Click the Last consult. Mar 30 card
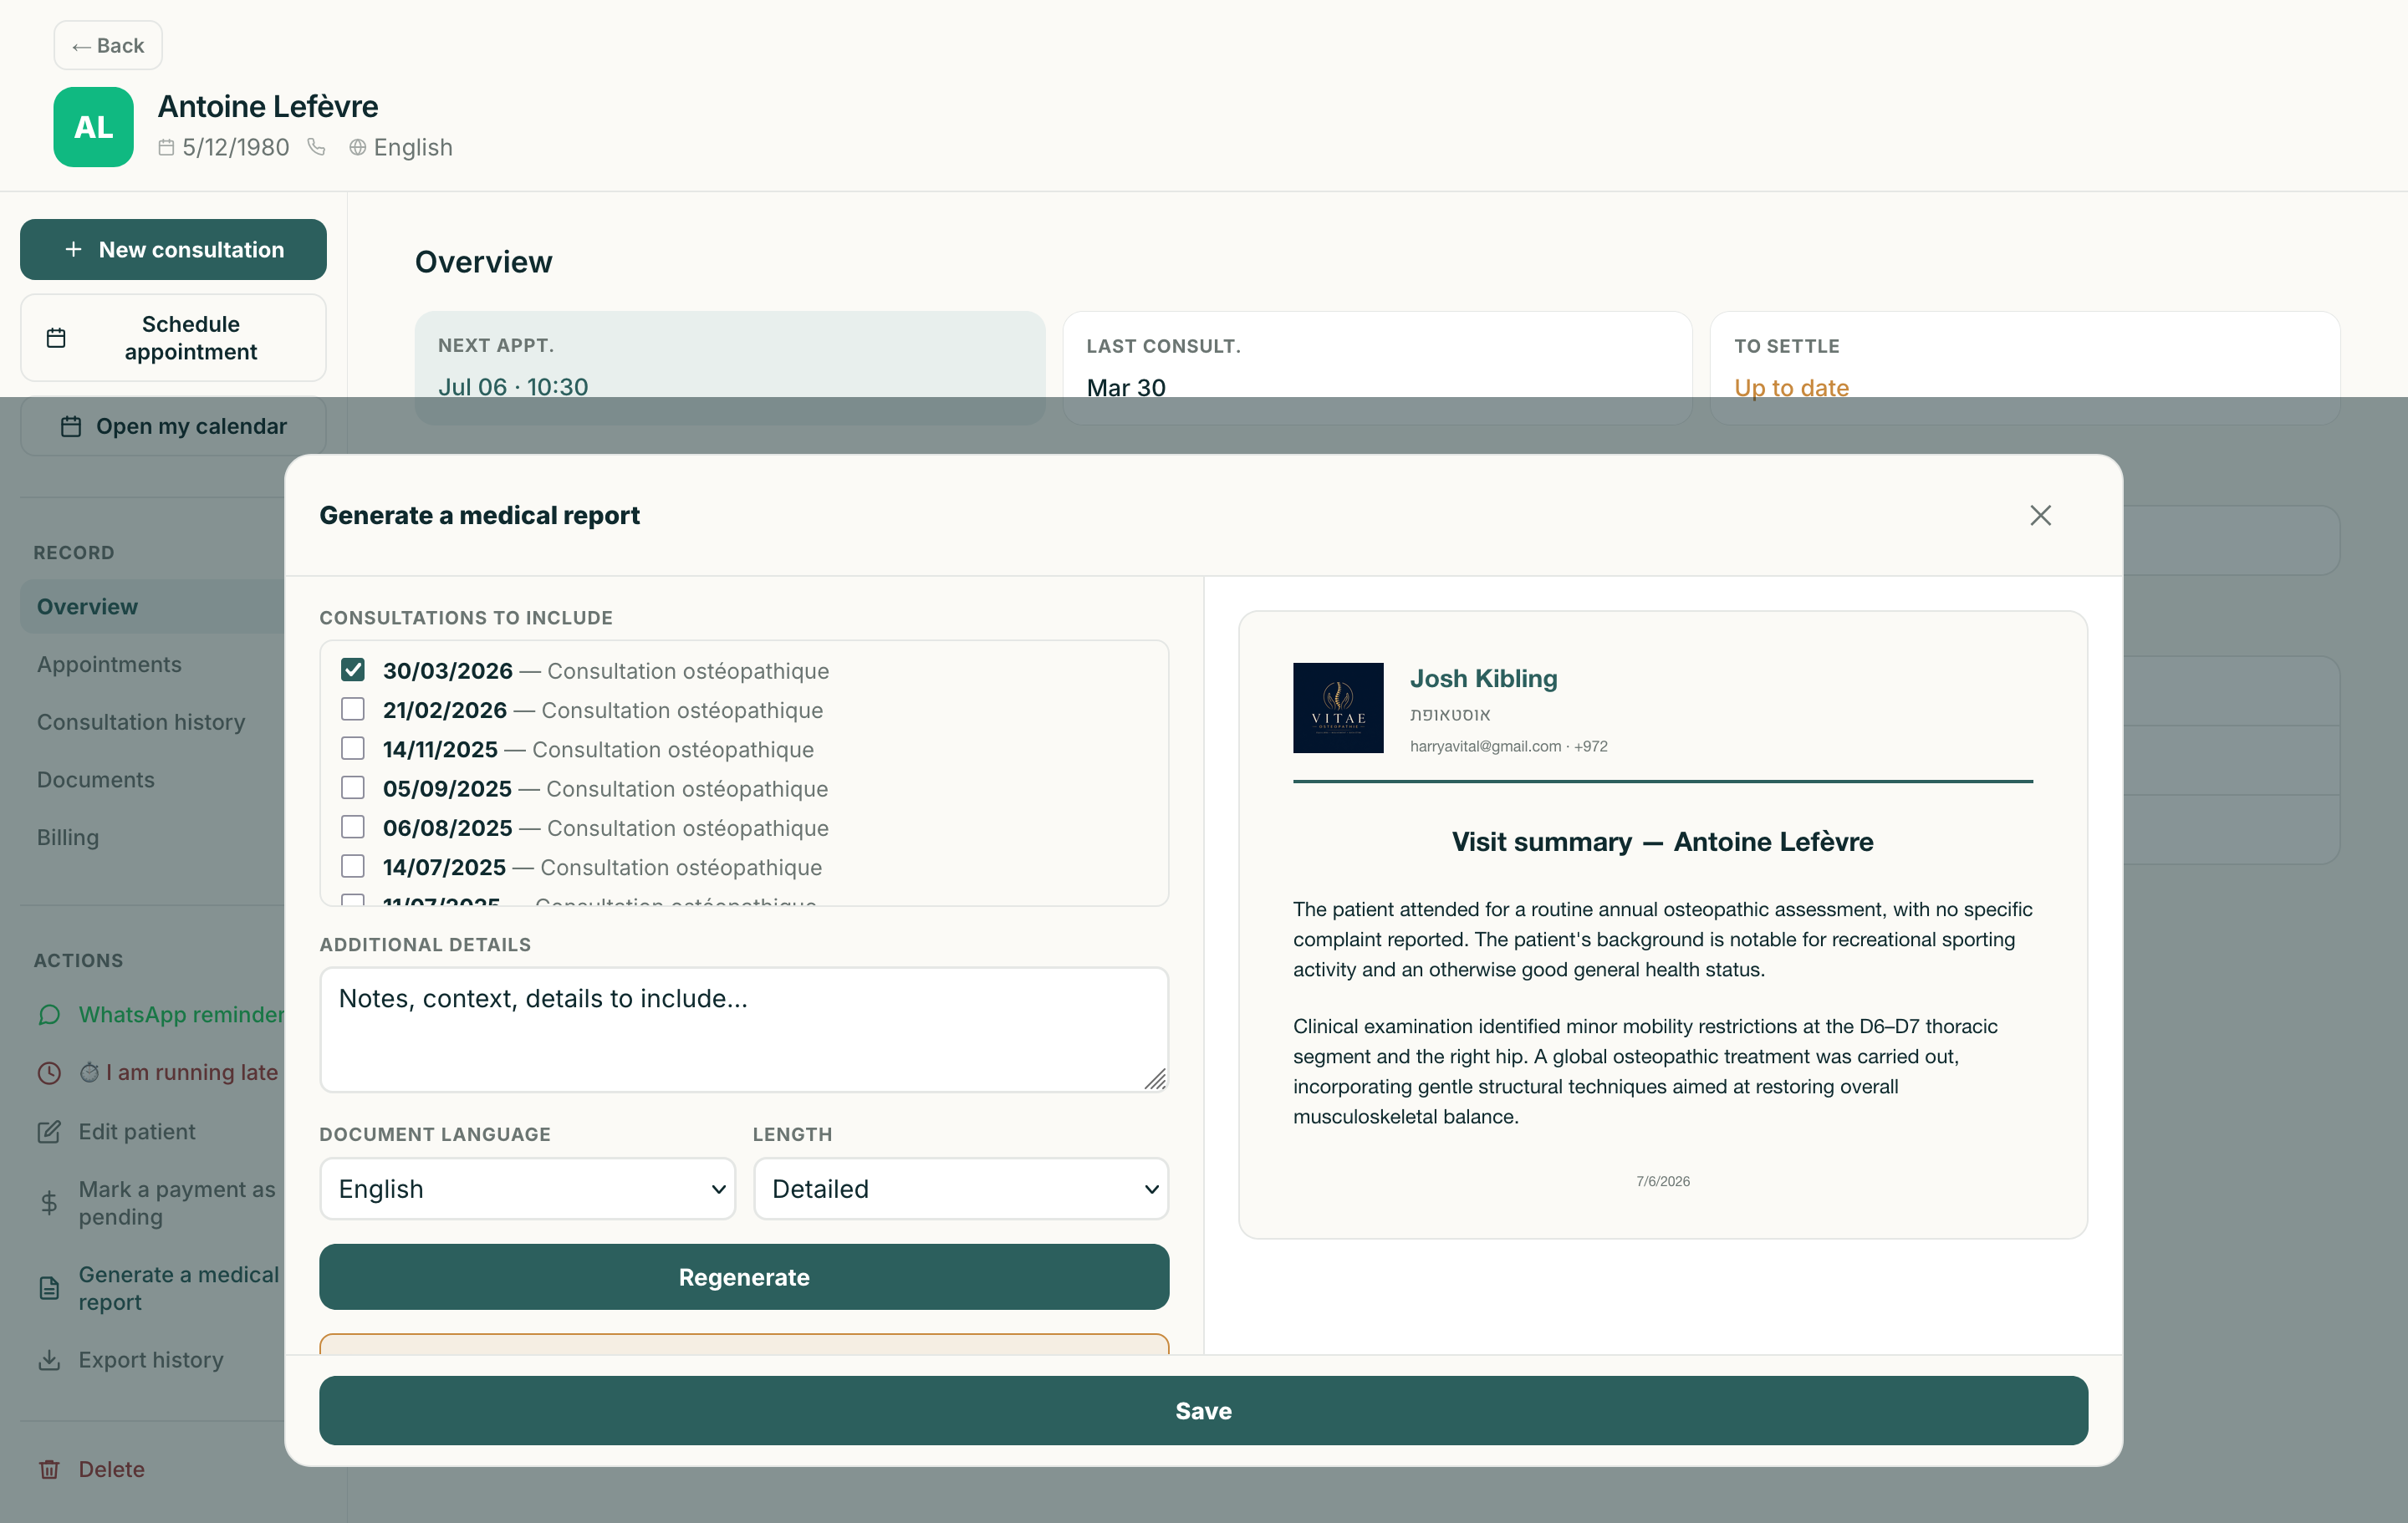Screen dimensions: 2408x1523 click(1377, 367)
